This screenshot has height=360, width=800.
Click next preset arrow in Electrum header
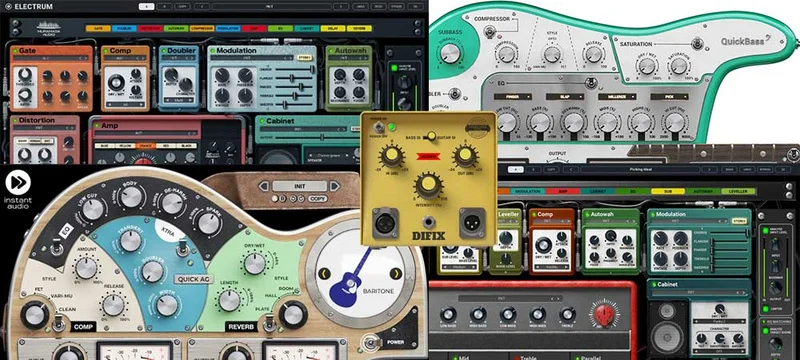[341, 7]
